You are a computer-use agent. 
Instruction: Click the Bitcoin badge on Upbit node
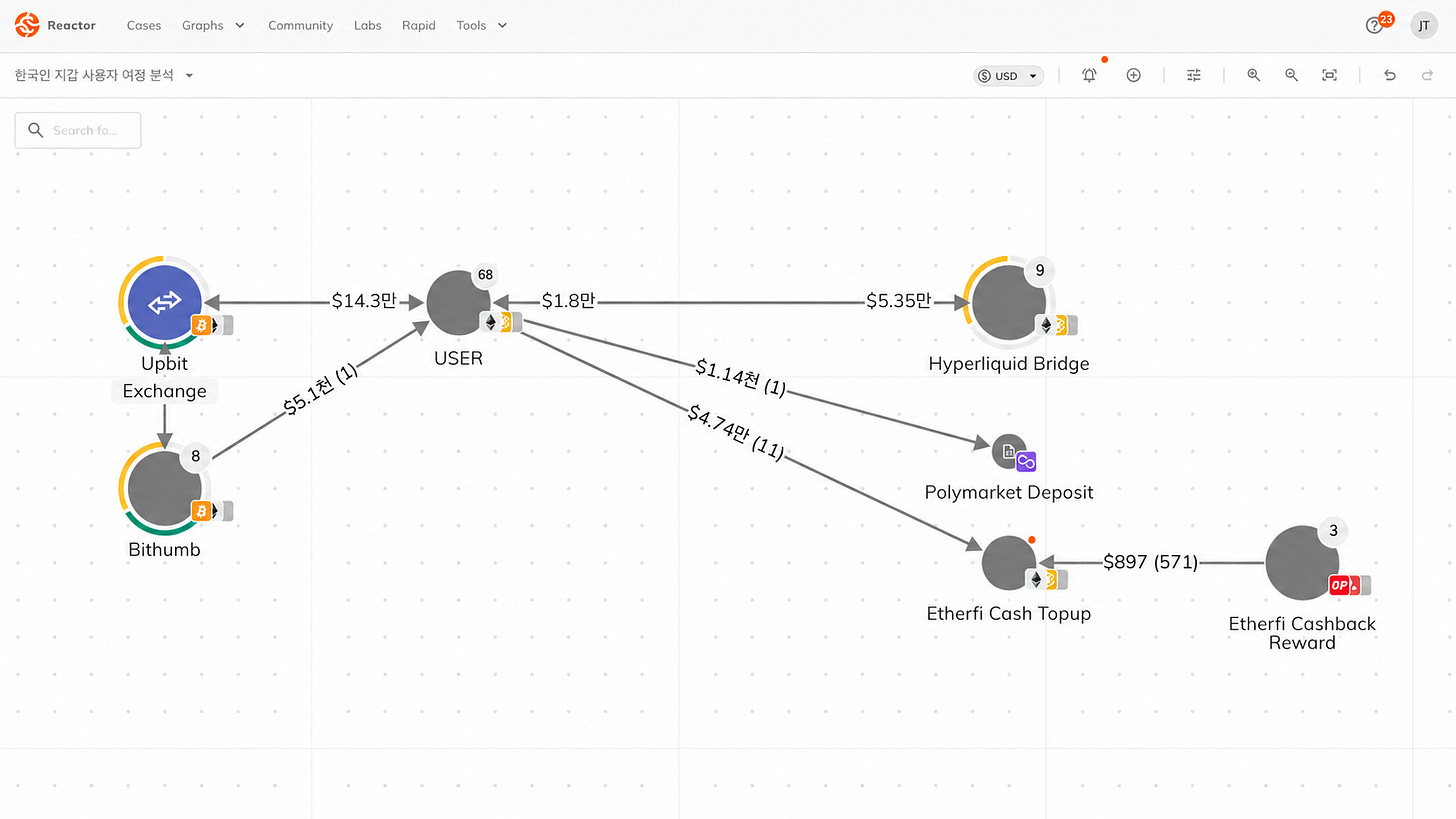coord(202,325)
